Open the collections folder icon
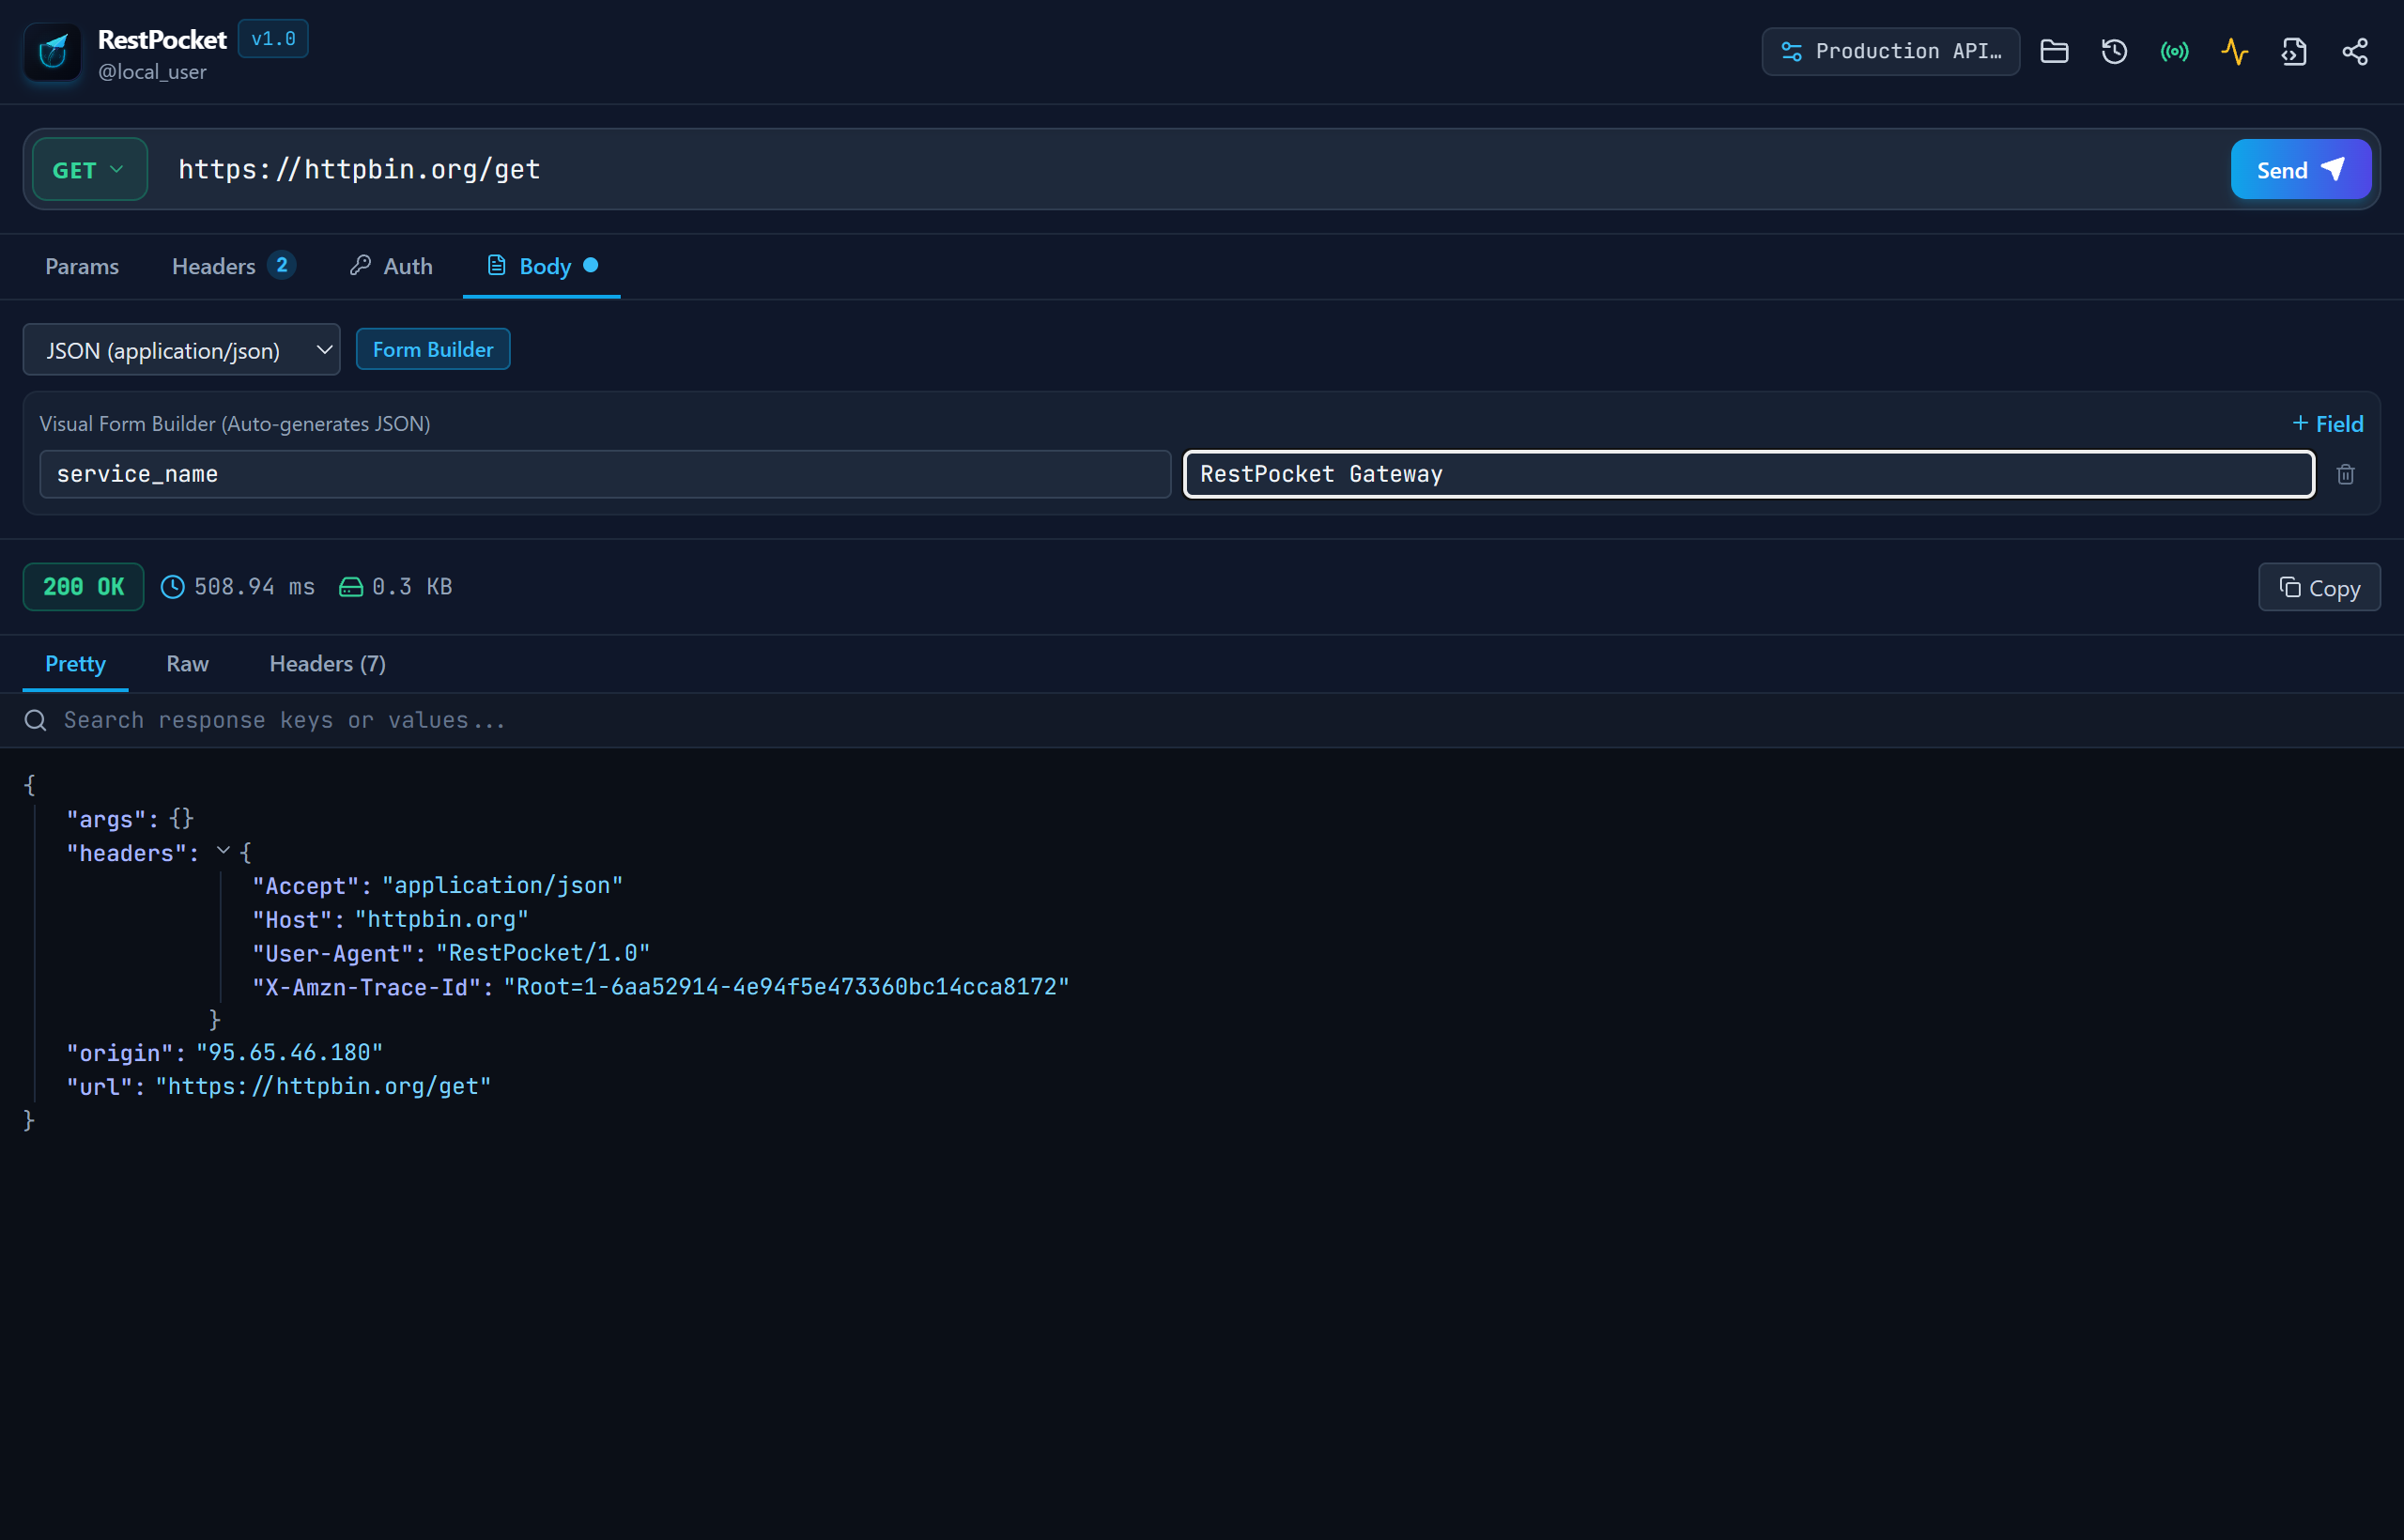The image size is (2404, 1540). point(2054,51)
